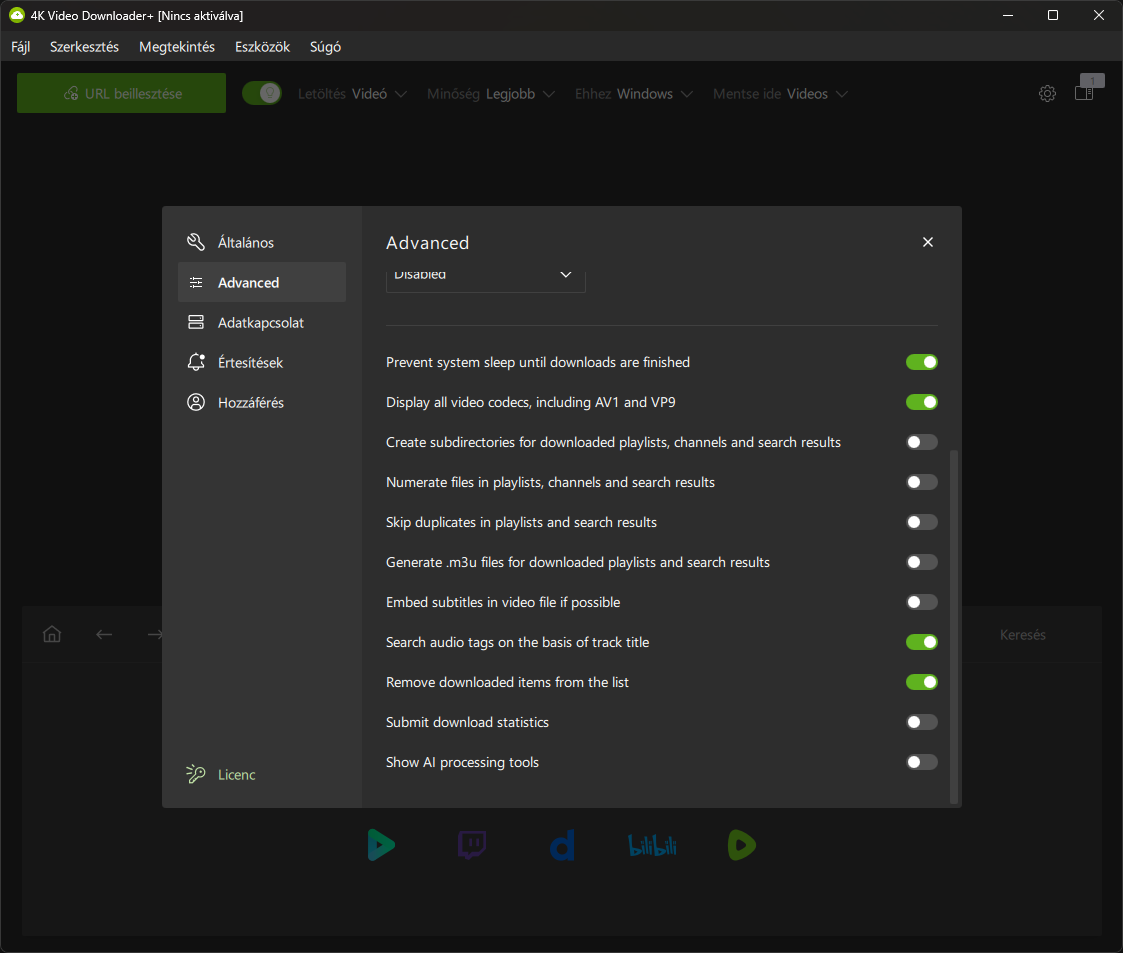Select the Advanced settings section
The width and height of the screenshot is (1123, 953).
[x=261, y=282]
